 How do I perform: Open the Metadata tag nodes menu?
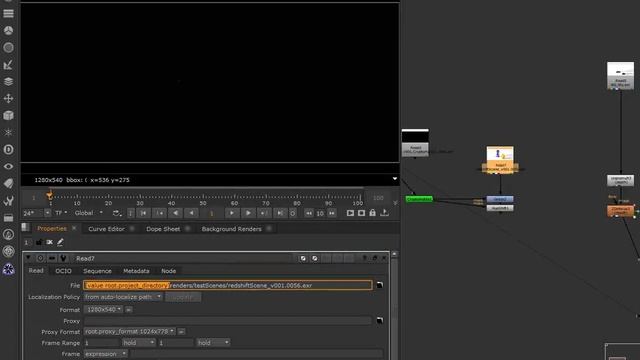[8, 183]
